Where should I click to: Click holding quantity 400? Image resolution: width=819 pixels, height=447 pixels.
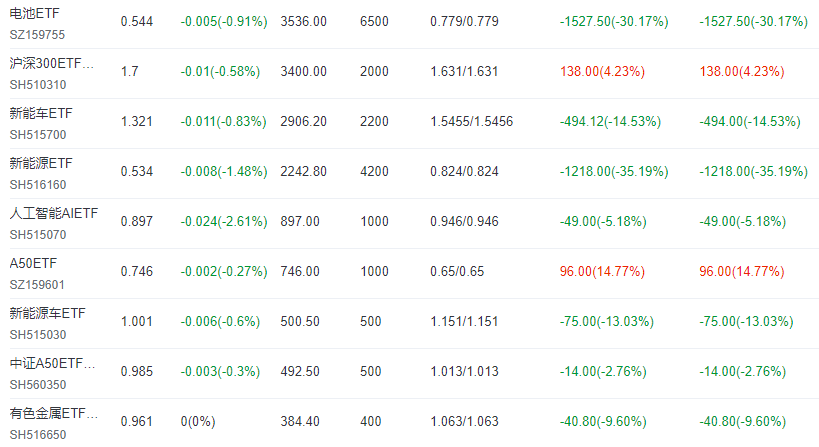pos(371,421)
